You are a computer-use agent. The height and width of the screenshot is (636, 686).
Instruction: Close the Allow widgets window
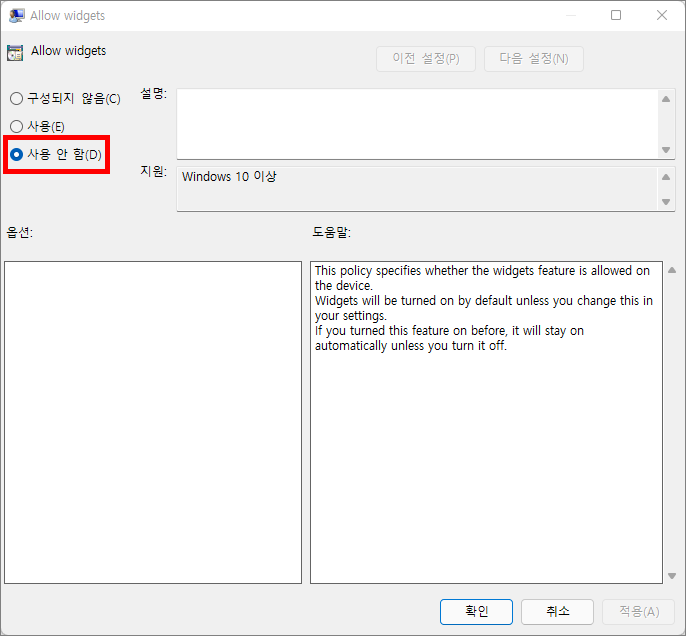(662, 15)
